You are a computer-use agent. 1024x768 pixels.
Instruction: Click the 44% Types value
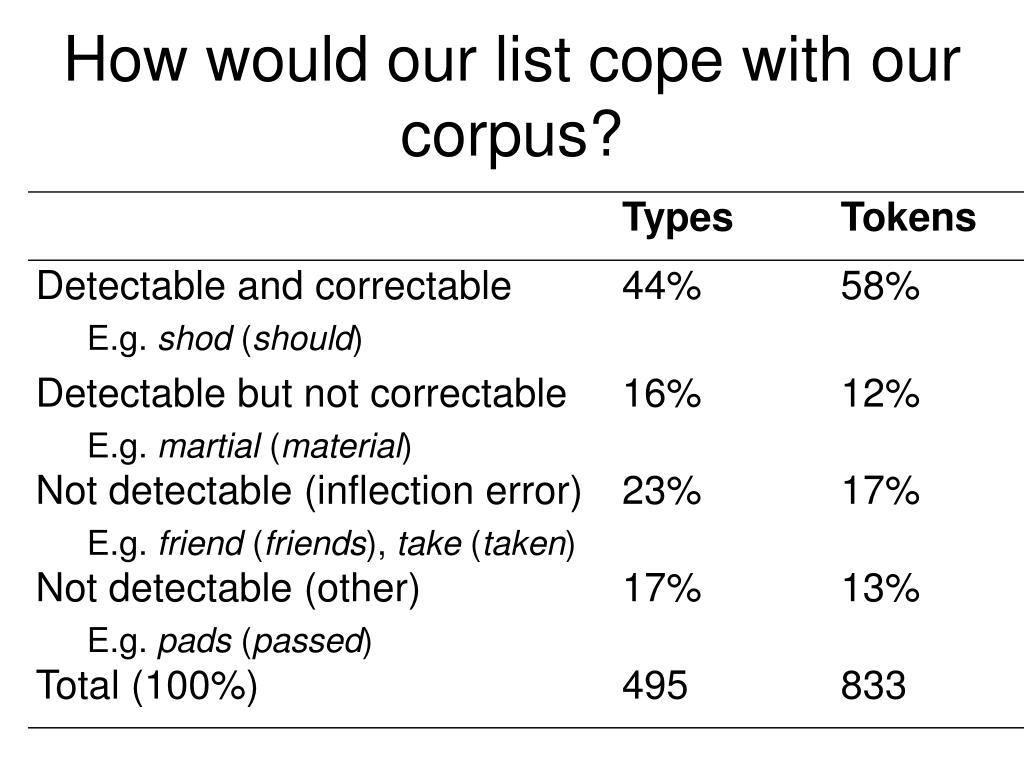click(x=662, y=286)
